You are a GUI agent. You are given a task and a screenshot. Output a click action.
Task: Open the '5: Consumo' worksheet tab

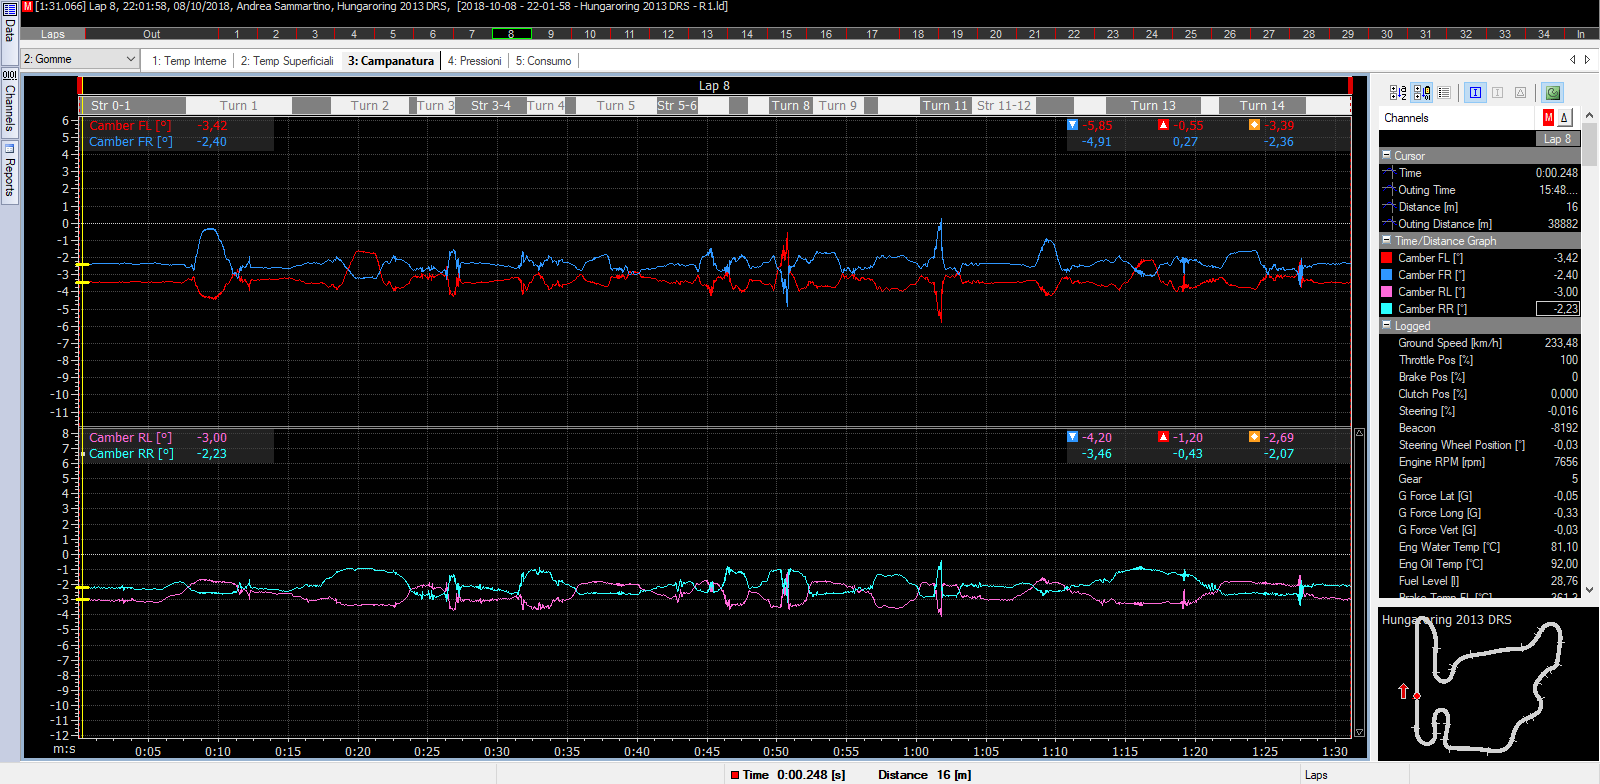tap(543, 61)
